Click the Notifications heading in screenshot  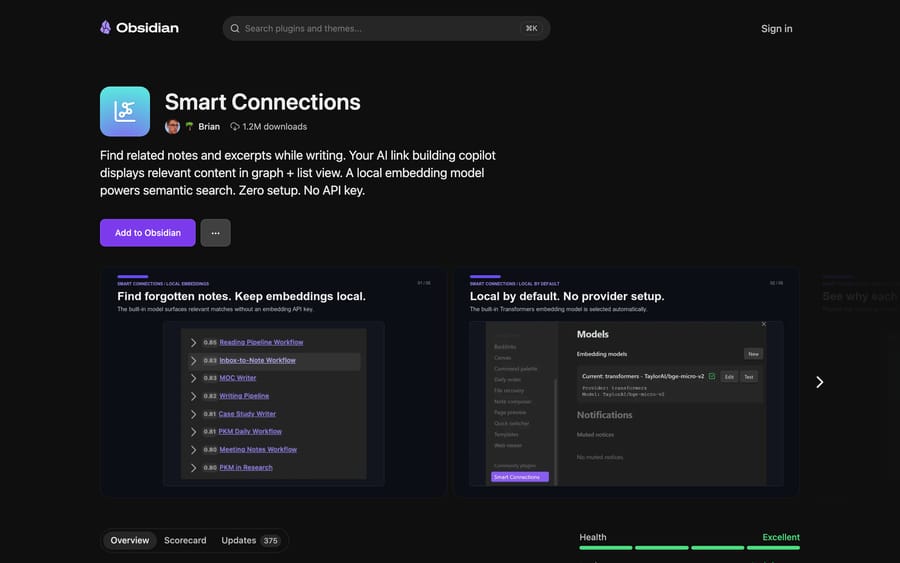pos(604,415)
